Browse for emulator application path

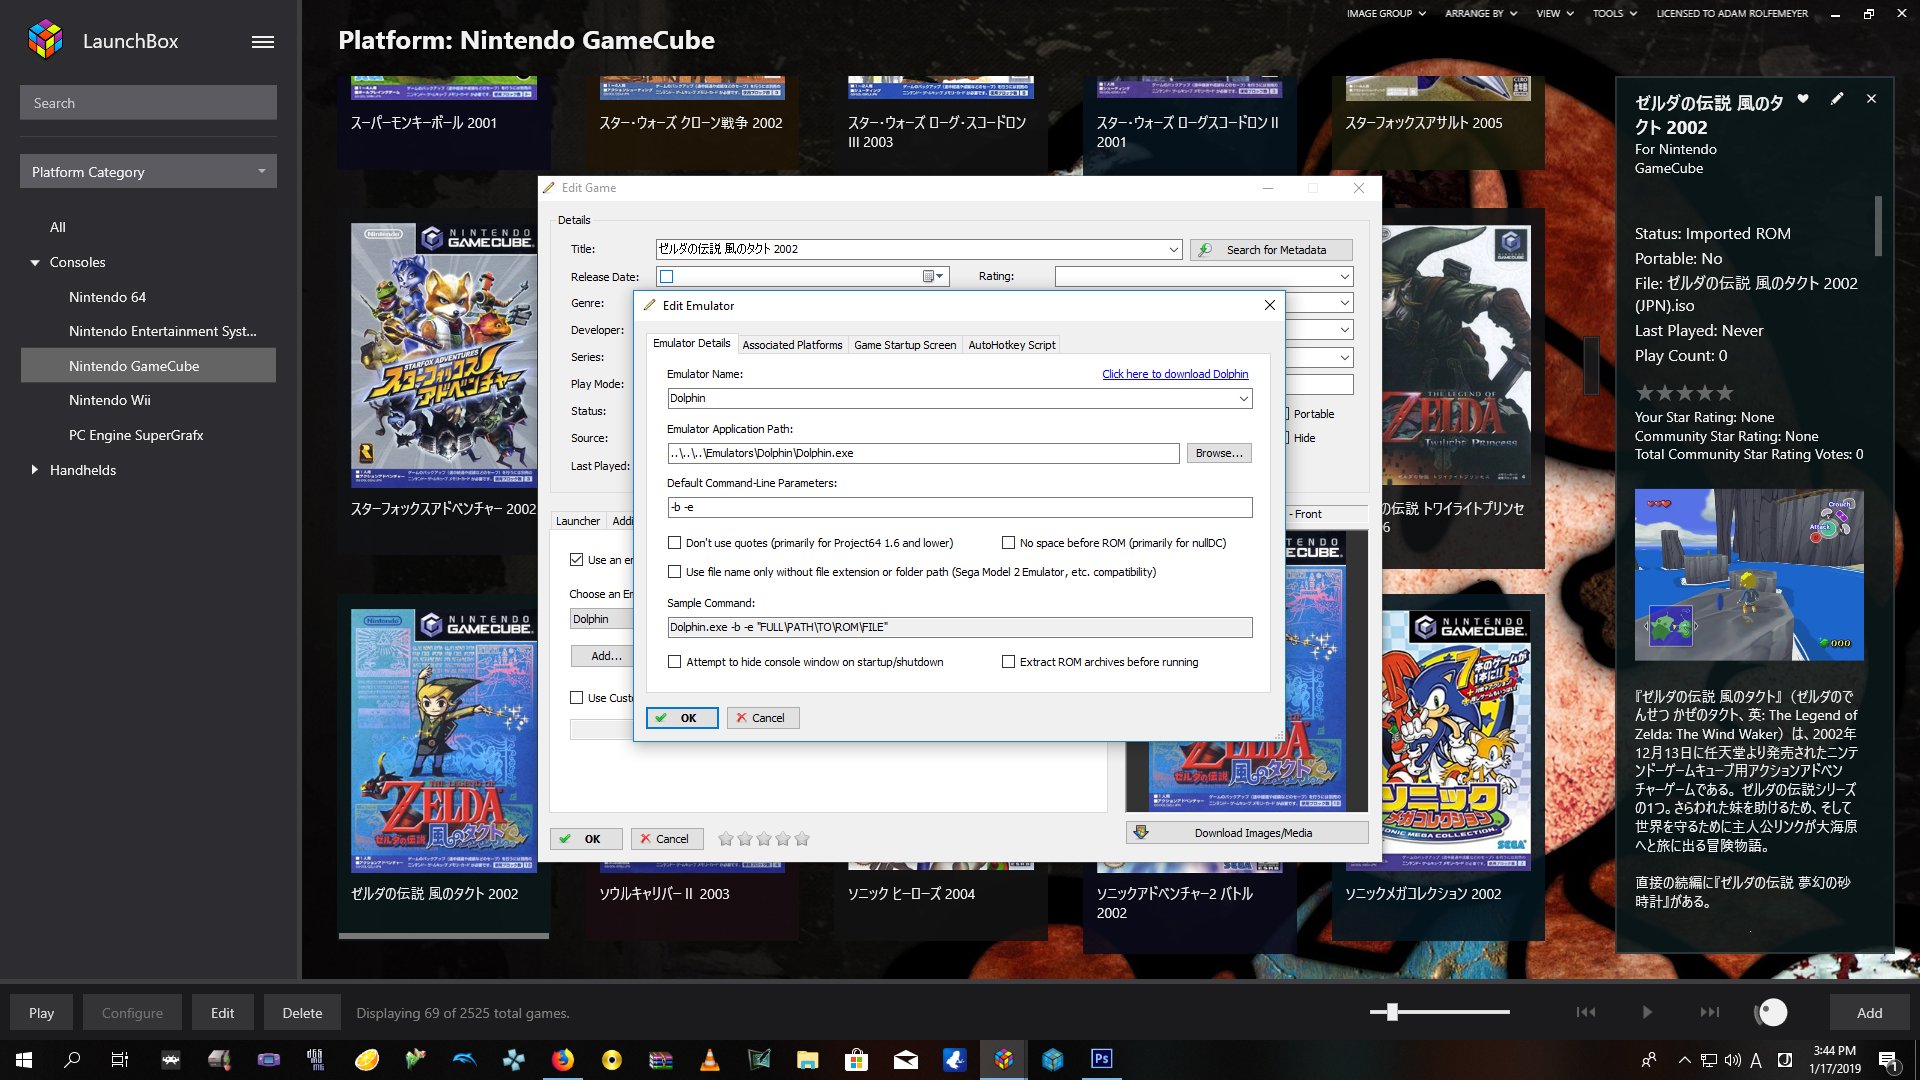[x=1219, y=453]
